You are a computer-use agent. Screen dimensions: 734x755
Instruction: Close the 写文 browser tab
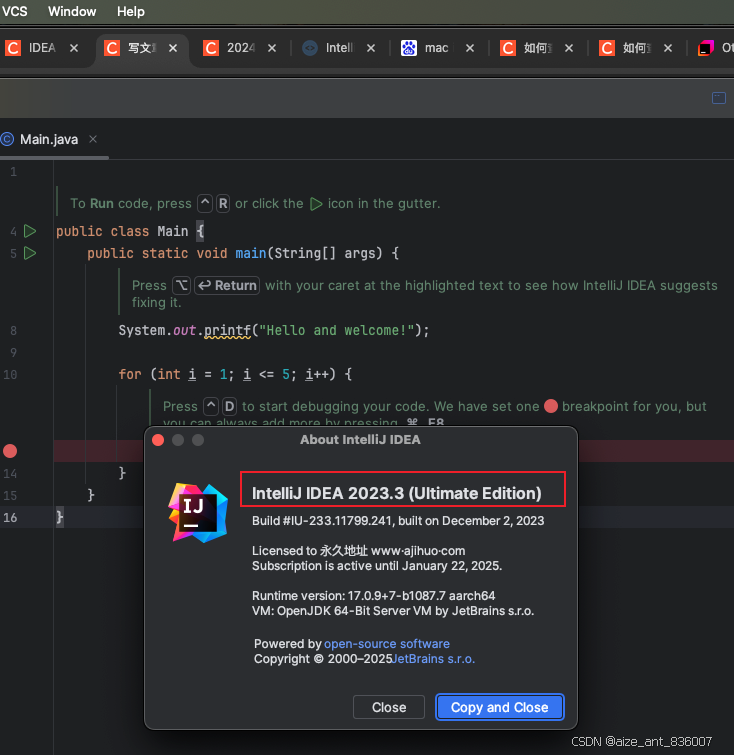point(173,48)
